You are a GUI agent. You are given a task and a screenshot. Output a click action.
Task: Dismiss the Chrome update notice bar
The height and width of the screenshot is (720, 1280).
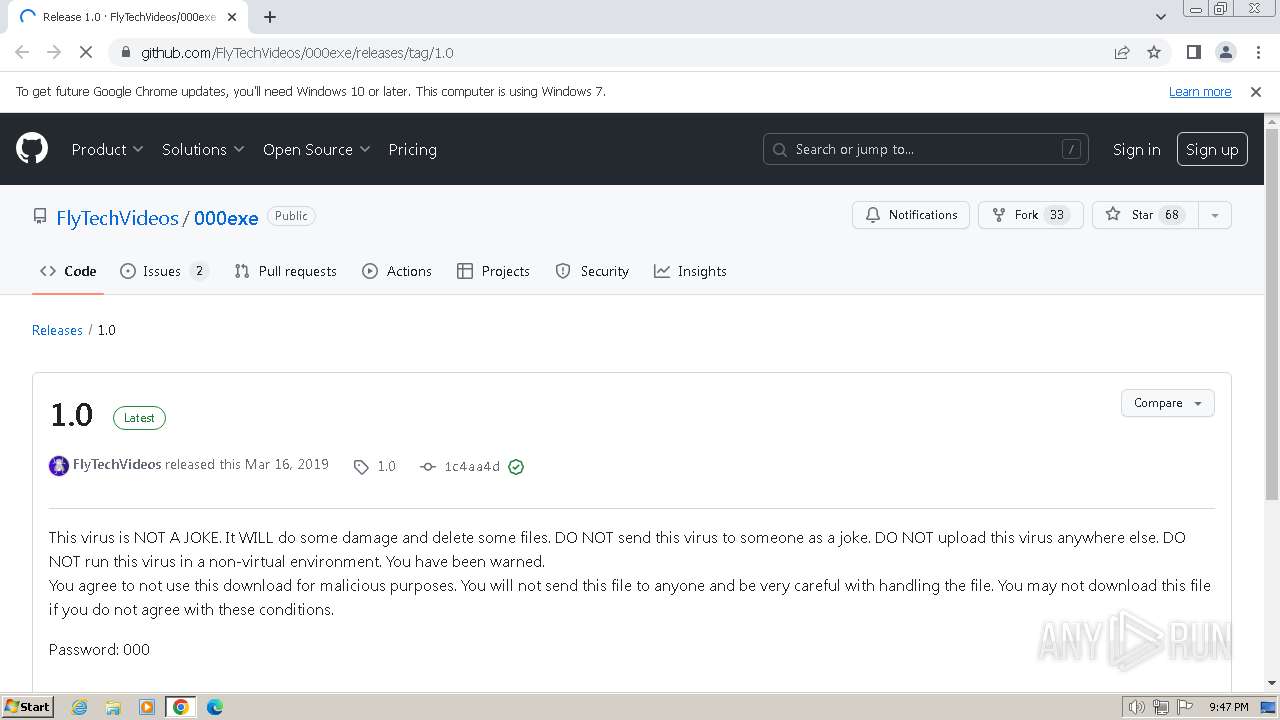[x=1256, y=91]
